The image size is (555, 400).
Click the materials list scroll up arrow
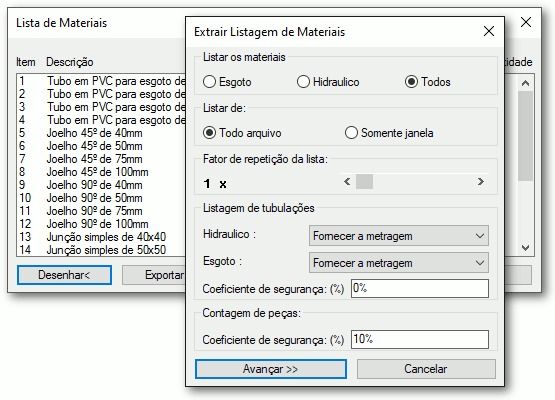[x=525, y=84]
